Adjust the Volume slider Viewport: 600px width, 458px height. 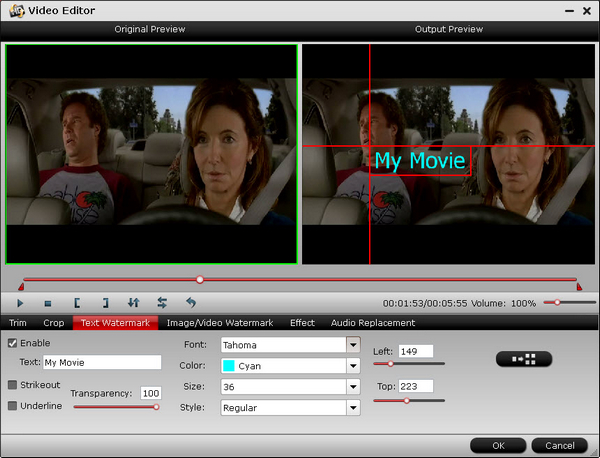569,303
